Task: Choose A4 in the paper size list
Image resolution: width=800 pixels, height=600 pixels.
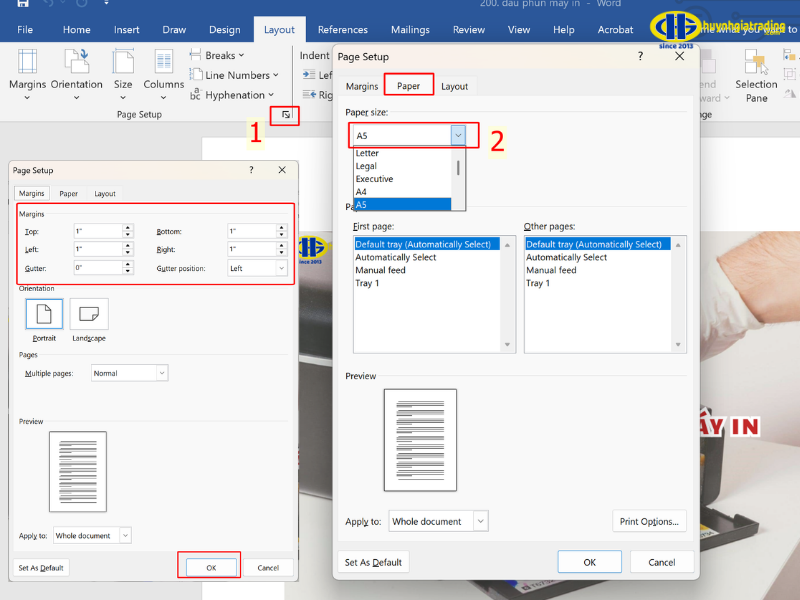Action: [362, 192]
